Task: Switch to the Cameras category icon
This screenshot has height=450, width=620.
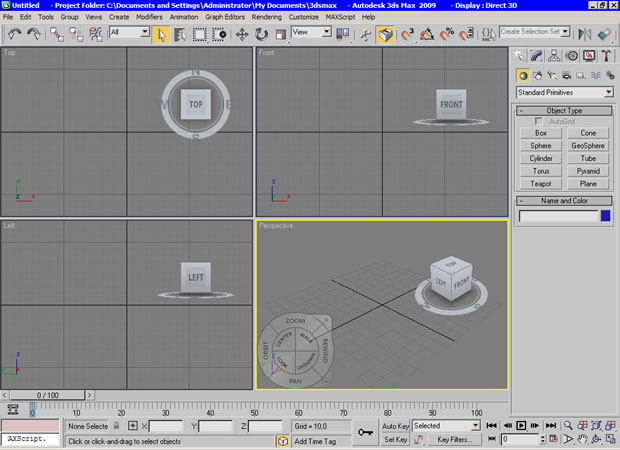Action: click(566, 75)
